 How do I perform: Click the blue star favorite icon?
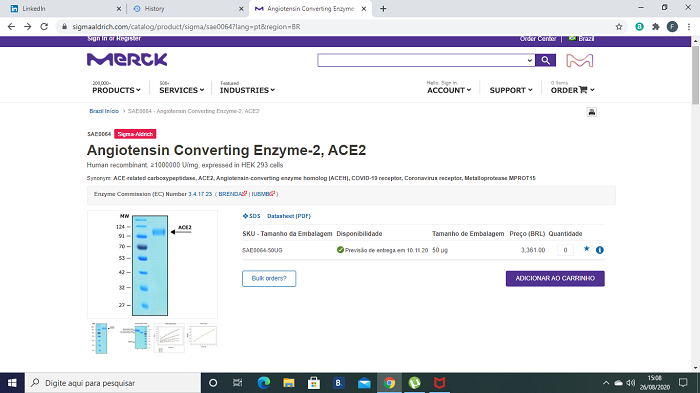click(587, 249)
